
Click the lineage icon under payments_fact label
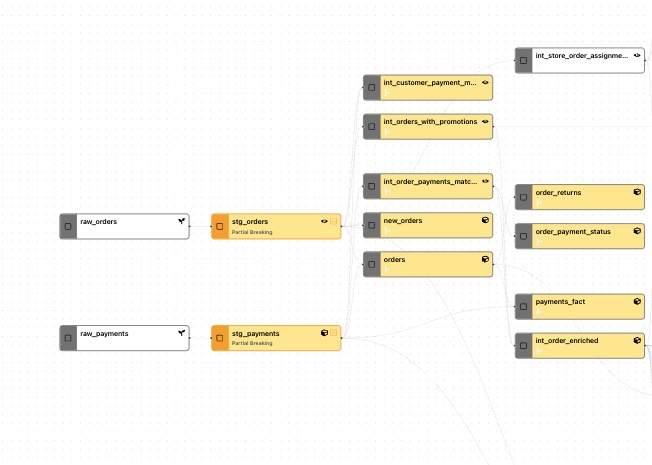point(539,312)
